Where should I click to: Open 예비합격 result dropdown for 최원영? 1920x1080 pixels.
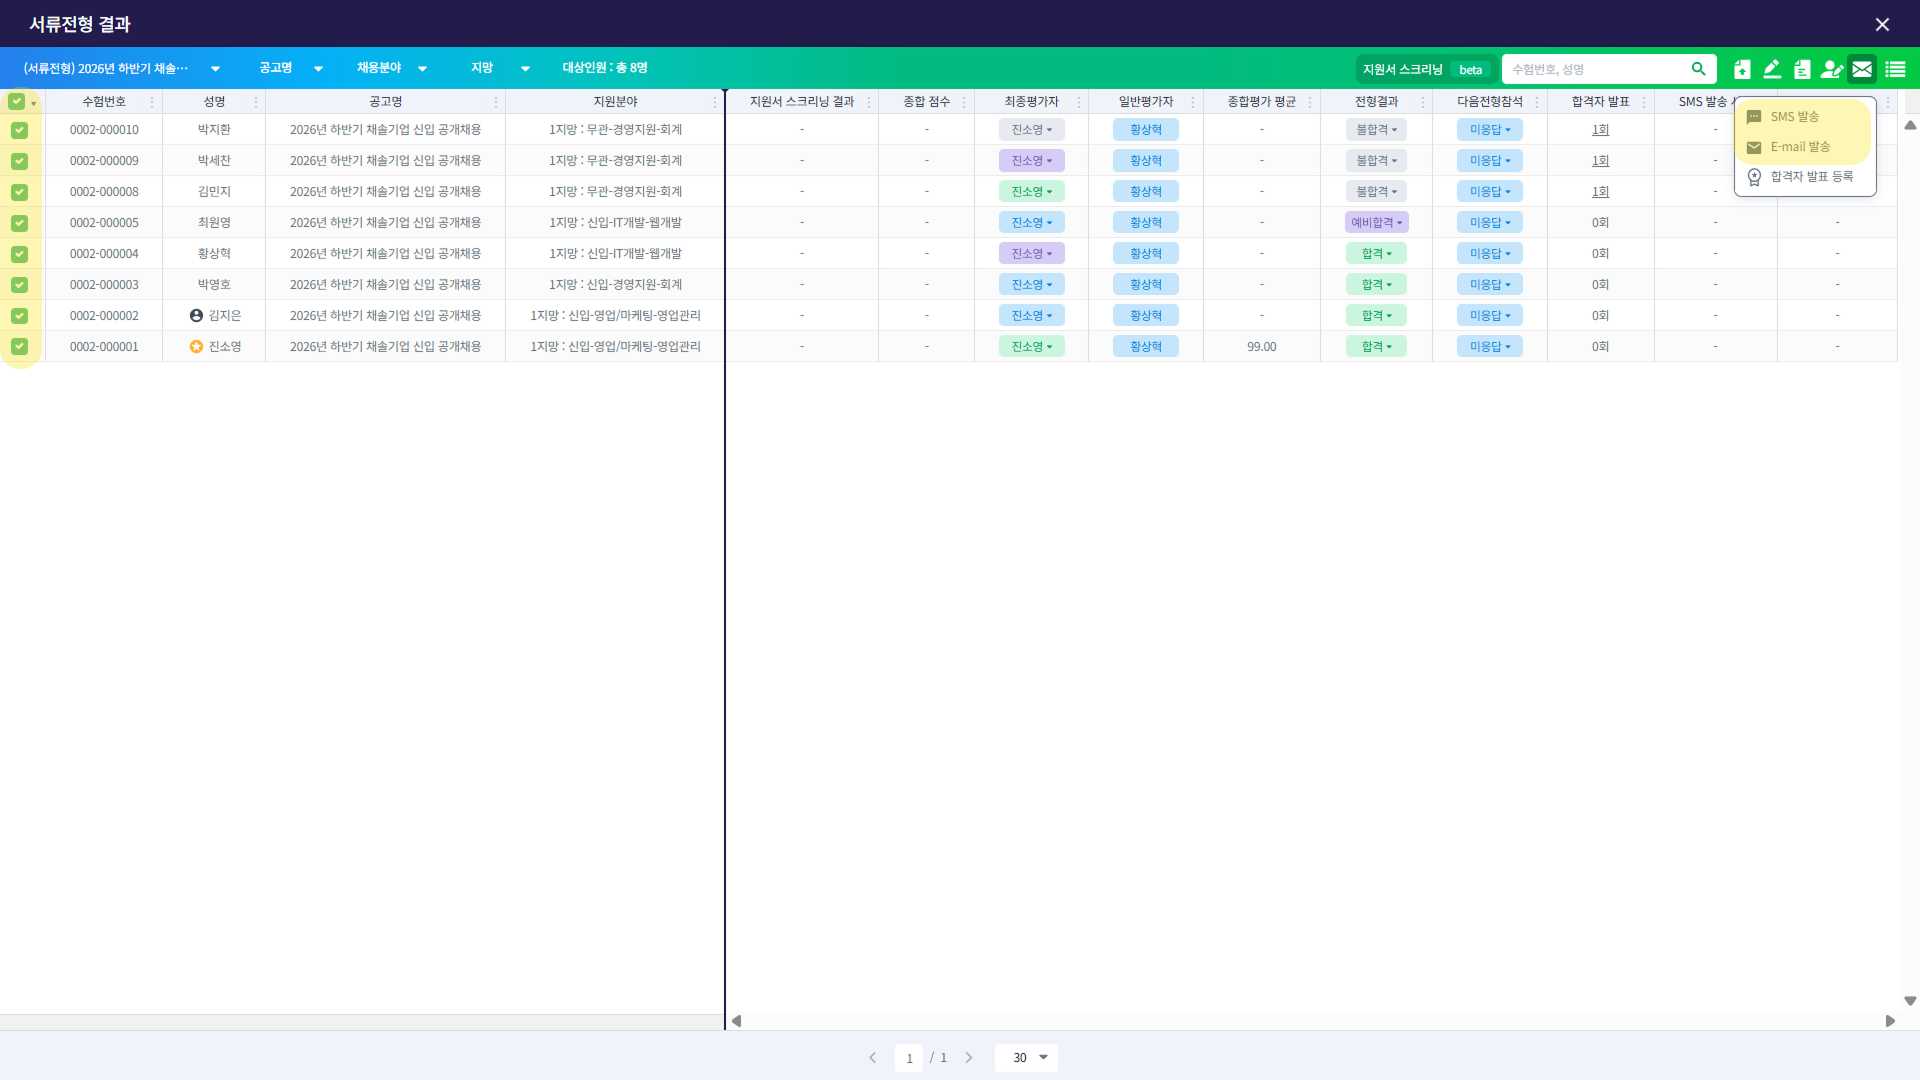(x=1376, y=223)
